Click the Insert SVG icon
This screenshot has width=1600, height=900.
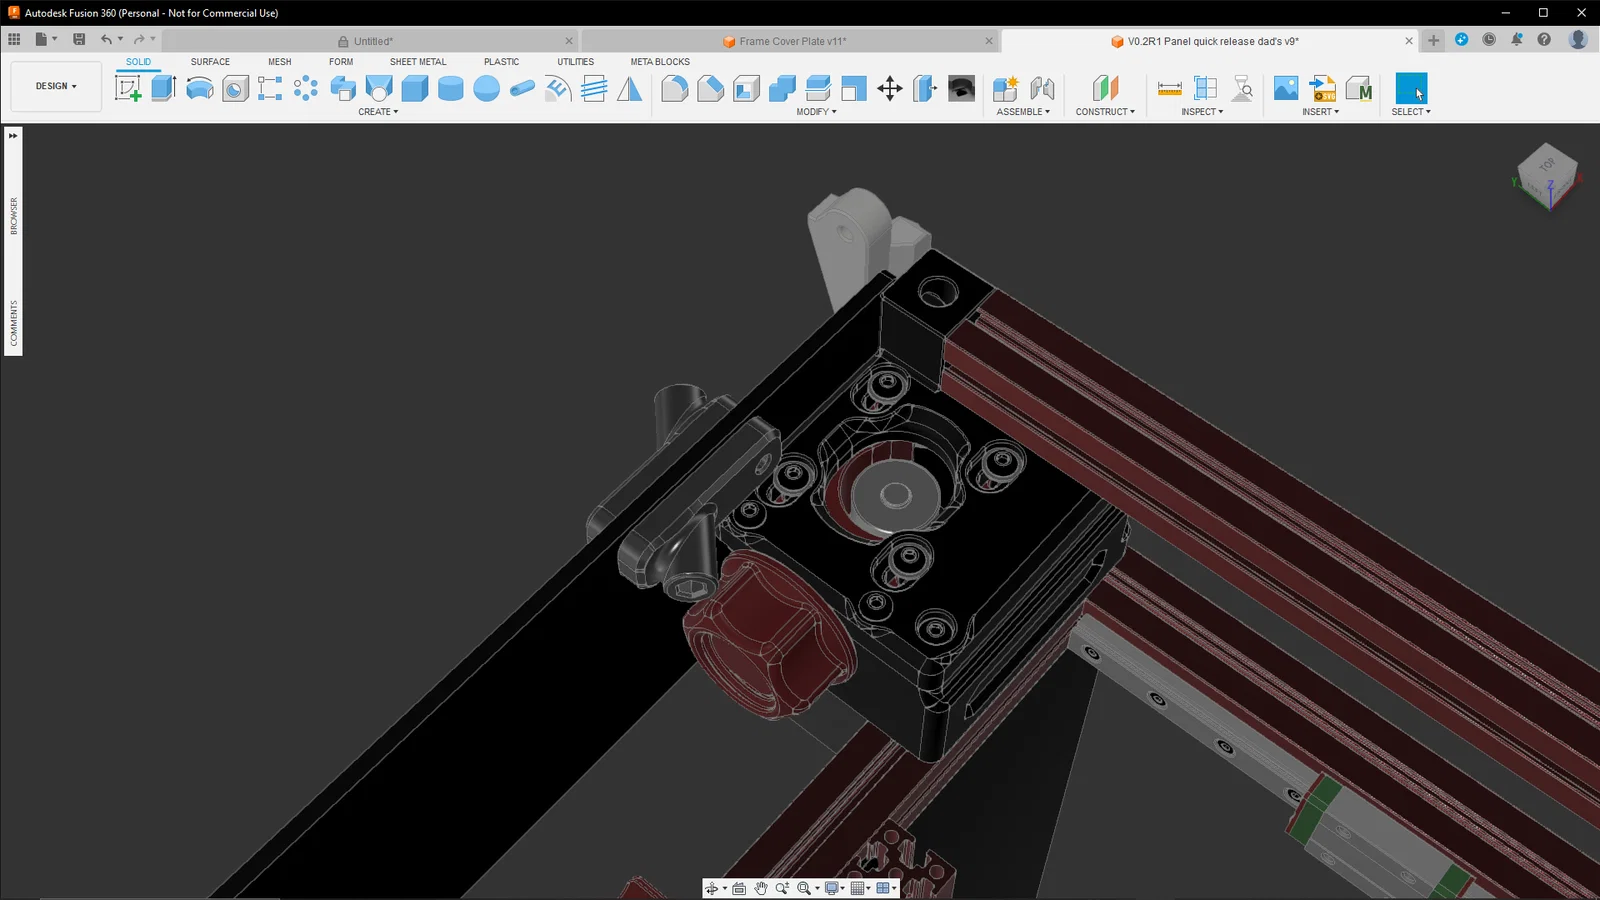click(x=1322, y=88)
